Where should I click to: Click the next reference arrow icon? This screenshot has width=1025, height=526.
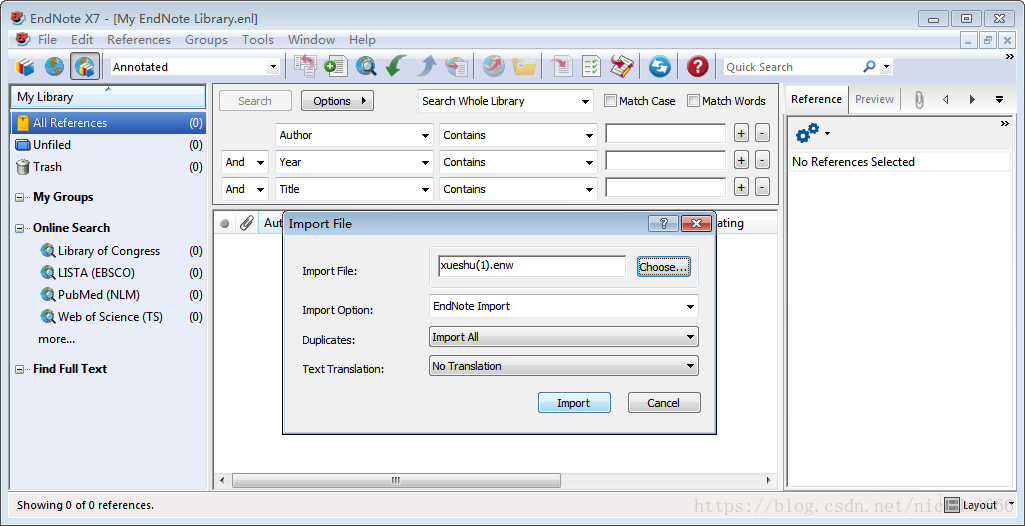tap(972, 100)
